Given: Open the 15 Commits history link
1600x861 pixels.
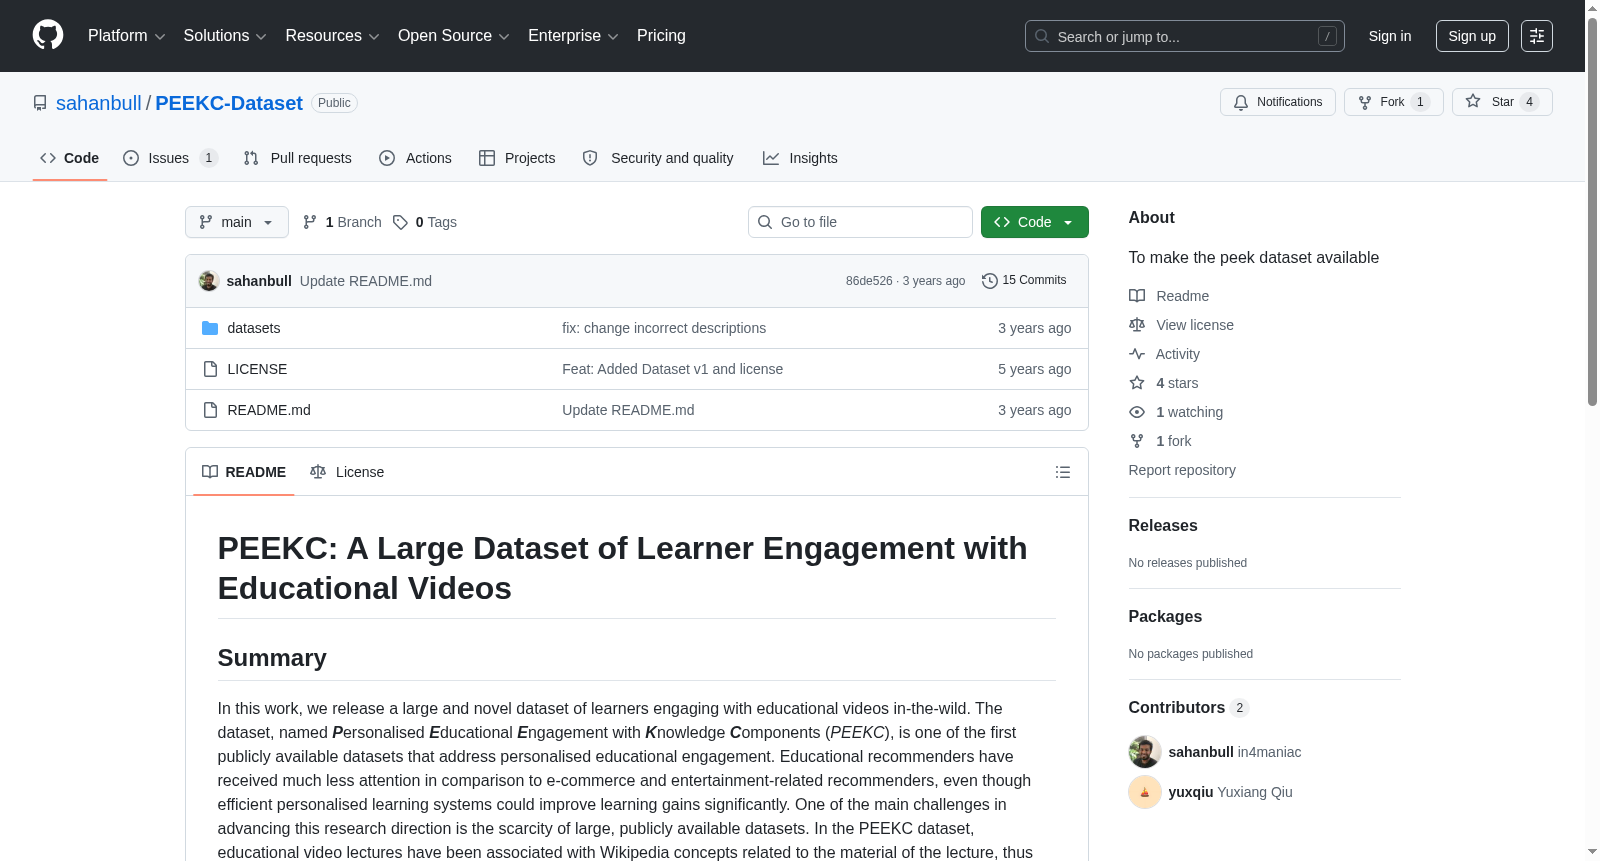Looking at the screenshot, I should tap(1024, 281).
